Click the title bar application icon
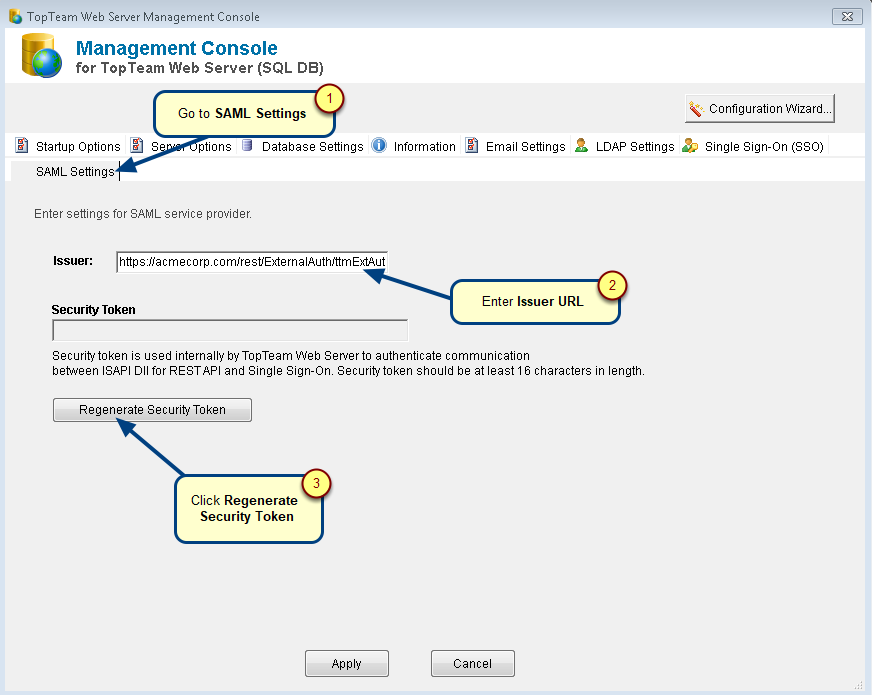The image size is (872, 695). (16, 16)
